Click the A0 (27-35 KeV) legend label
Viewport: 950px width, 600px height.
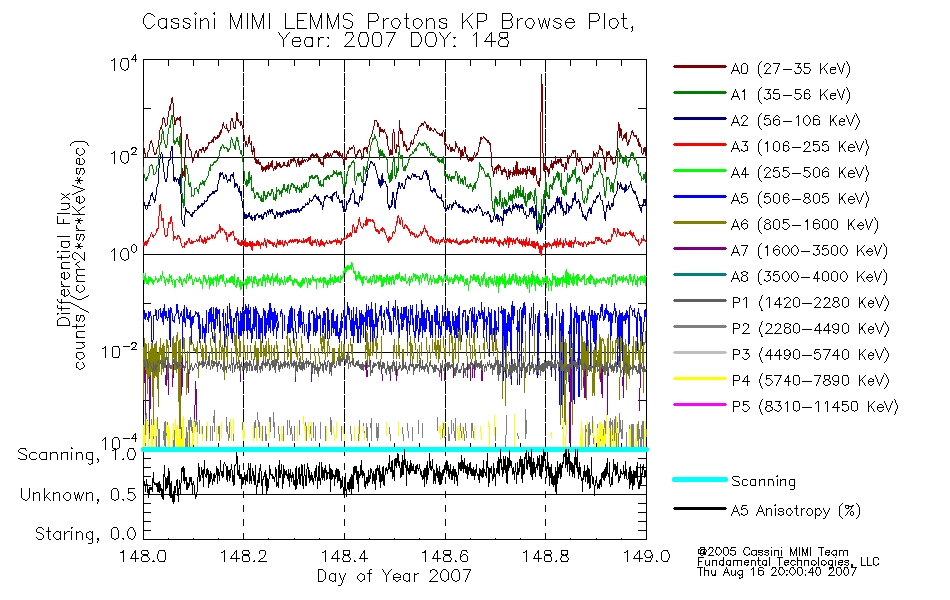tap(791, 68)
